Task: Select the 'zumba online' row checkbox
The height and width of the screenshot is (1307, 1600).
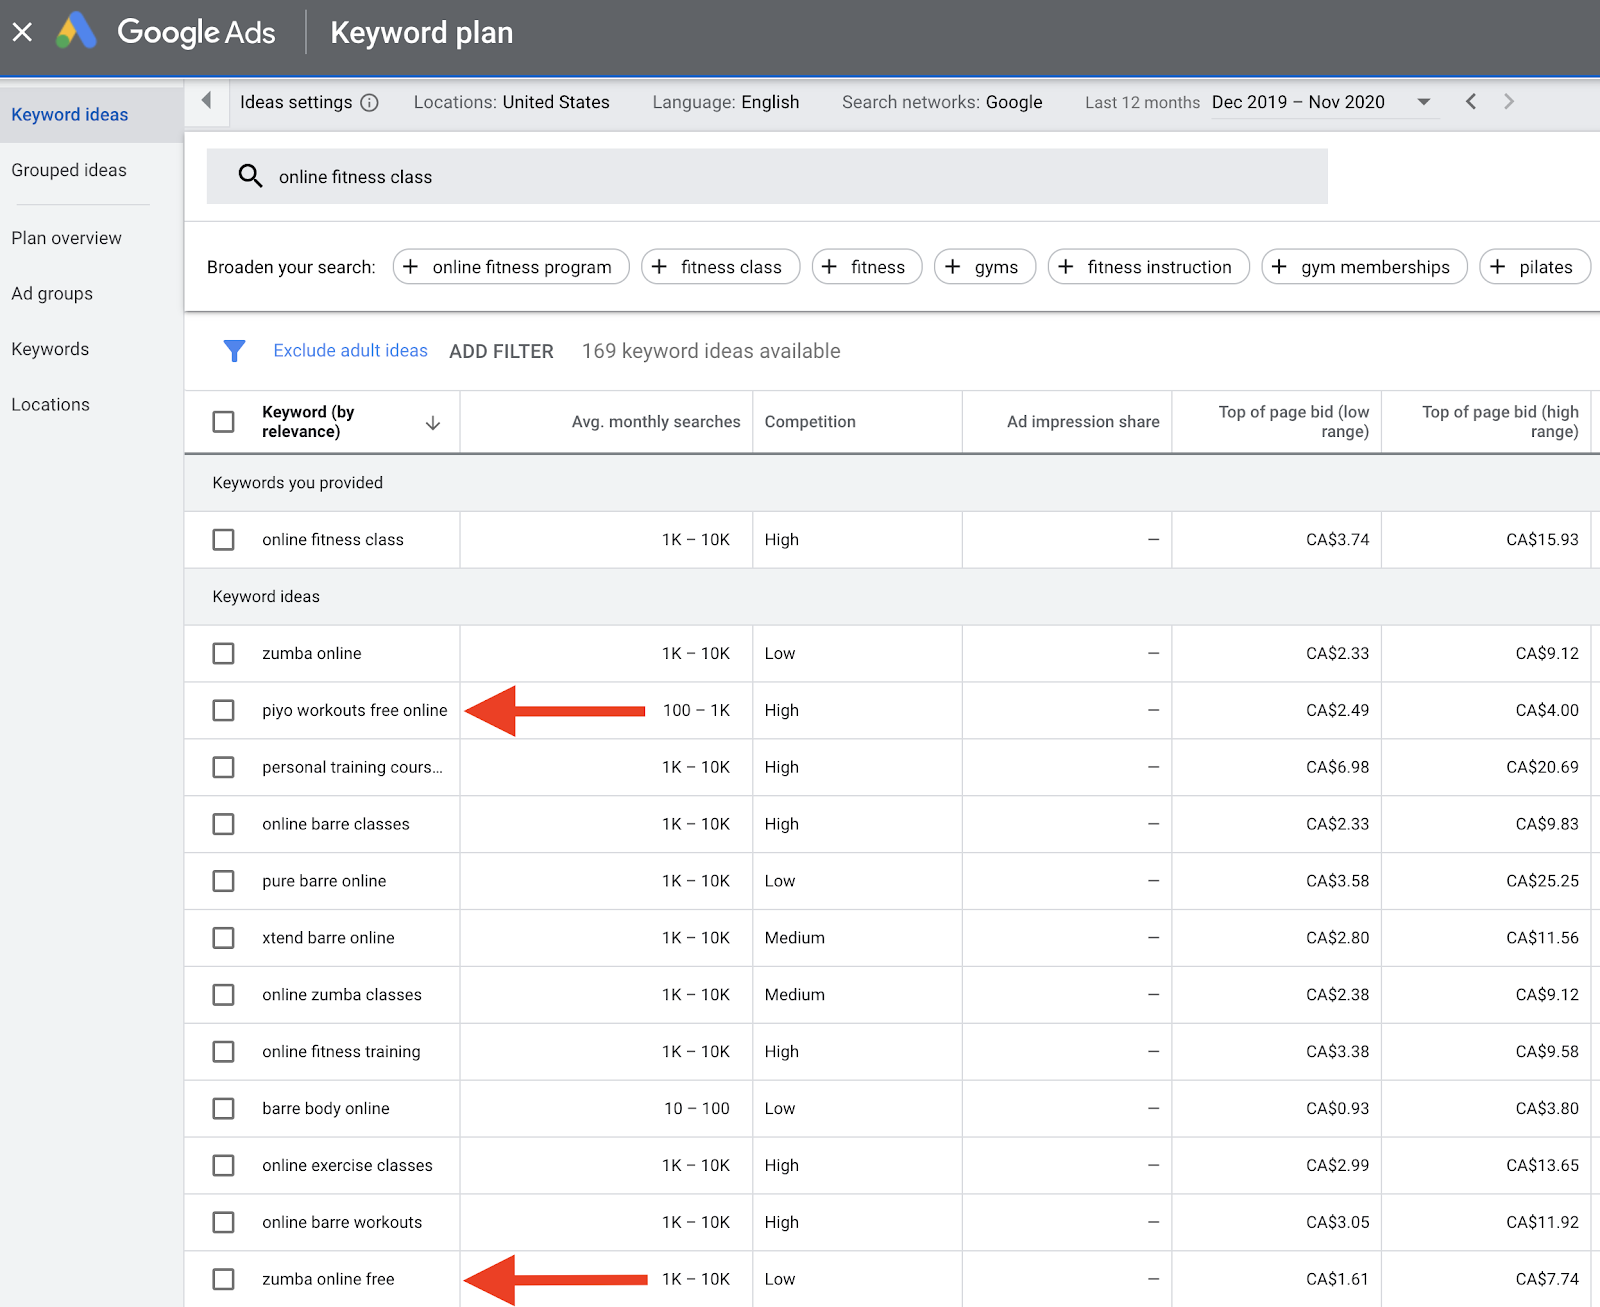Action: click(x=223, y=654)
